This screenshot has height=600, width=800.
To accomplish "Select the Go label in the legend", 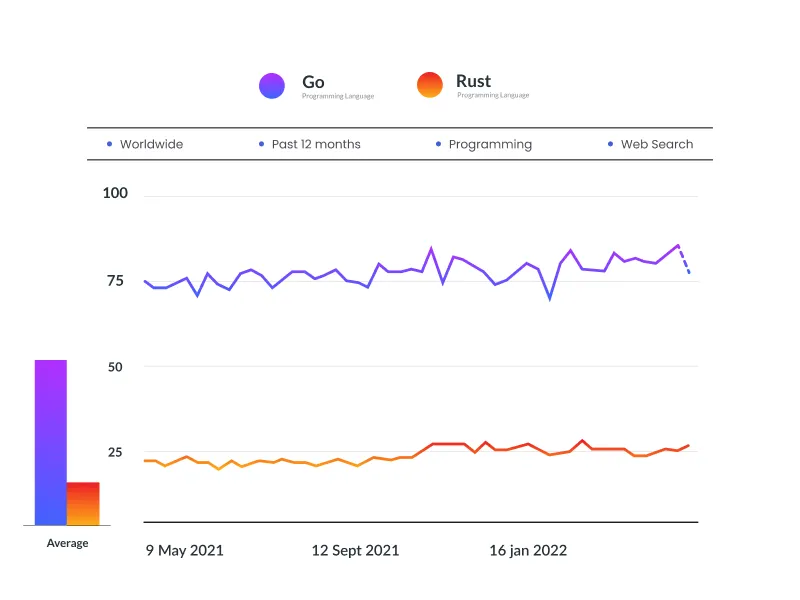I will click(314, 82).
